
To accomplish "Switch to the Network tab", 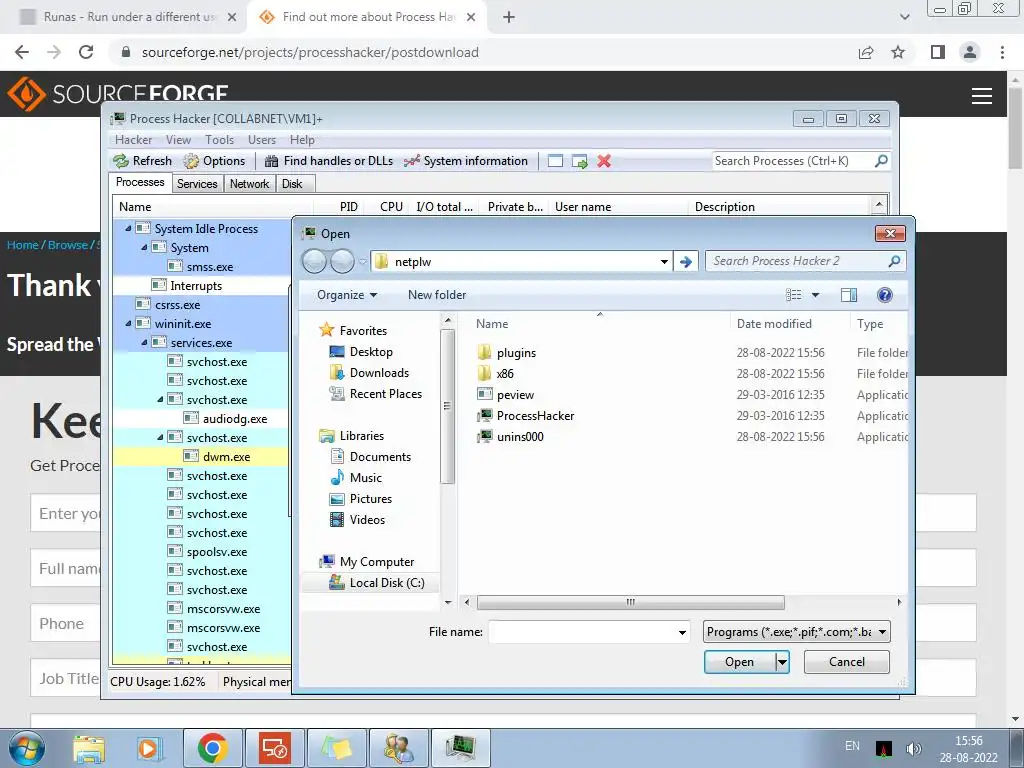I will tap(249, 184).
